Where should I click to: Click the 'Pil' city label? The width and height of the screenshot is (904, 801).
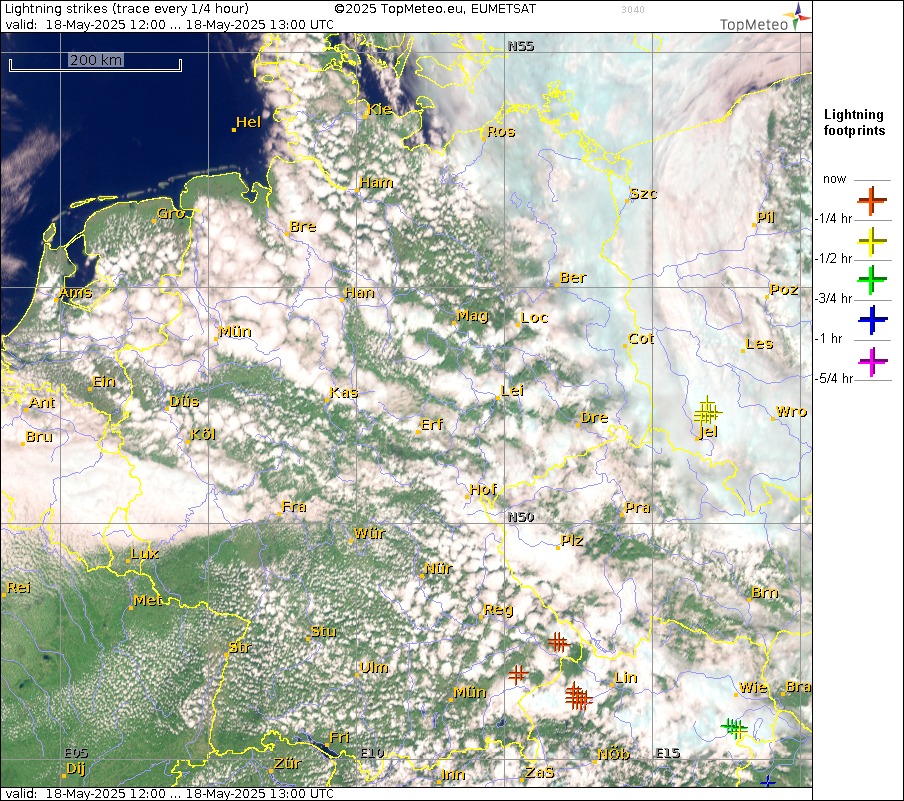click(765, 217)
